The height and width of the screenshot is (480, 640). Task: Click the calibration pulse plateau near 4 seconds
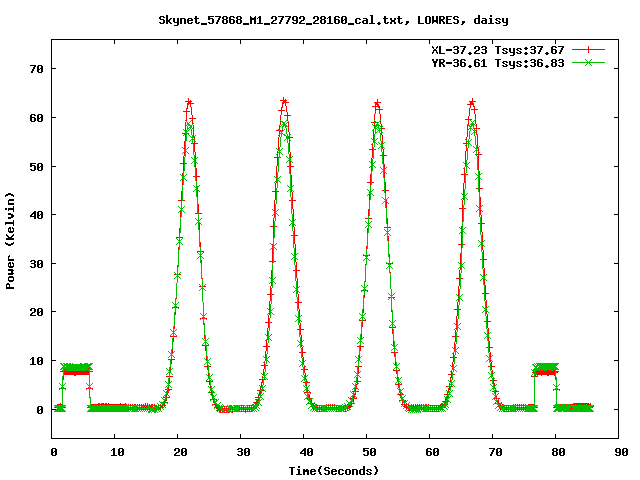coord(76,369)
